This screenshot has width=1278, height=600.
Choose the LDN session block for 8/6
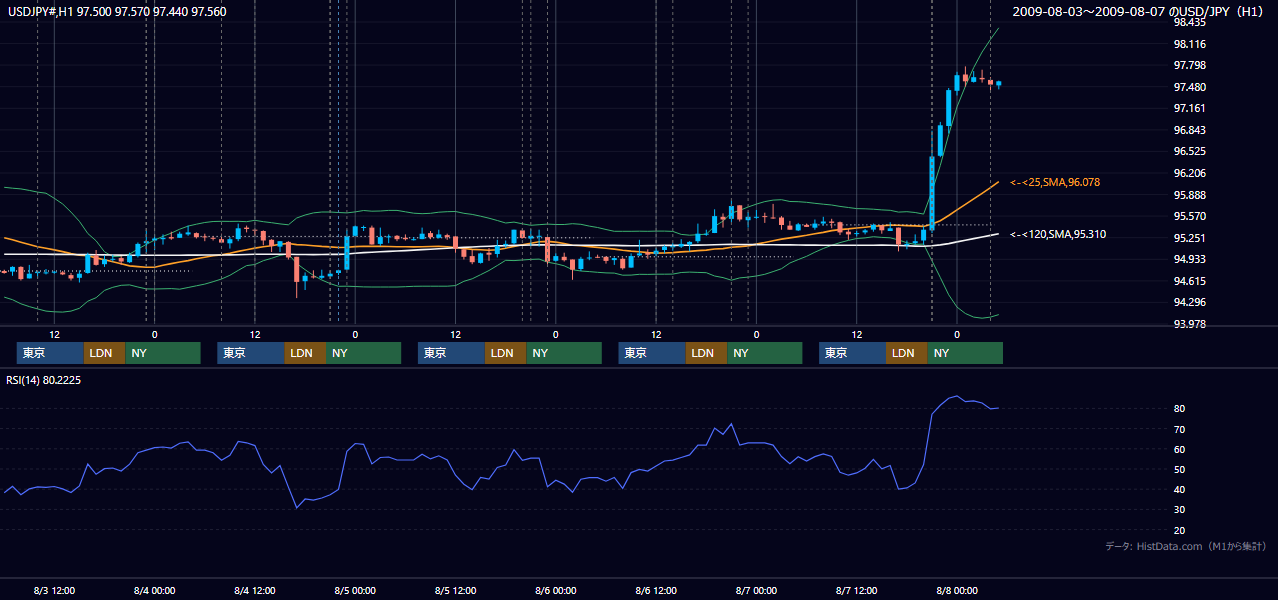click(x=706, y=353)
